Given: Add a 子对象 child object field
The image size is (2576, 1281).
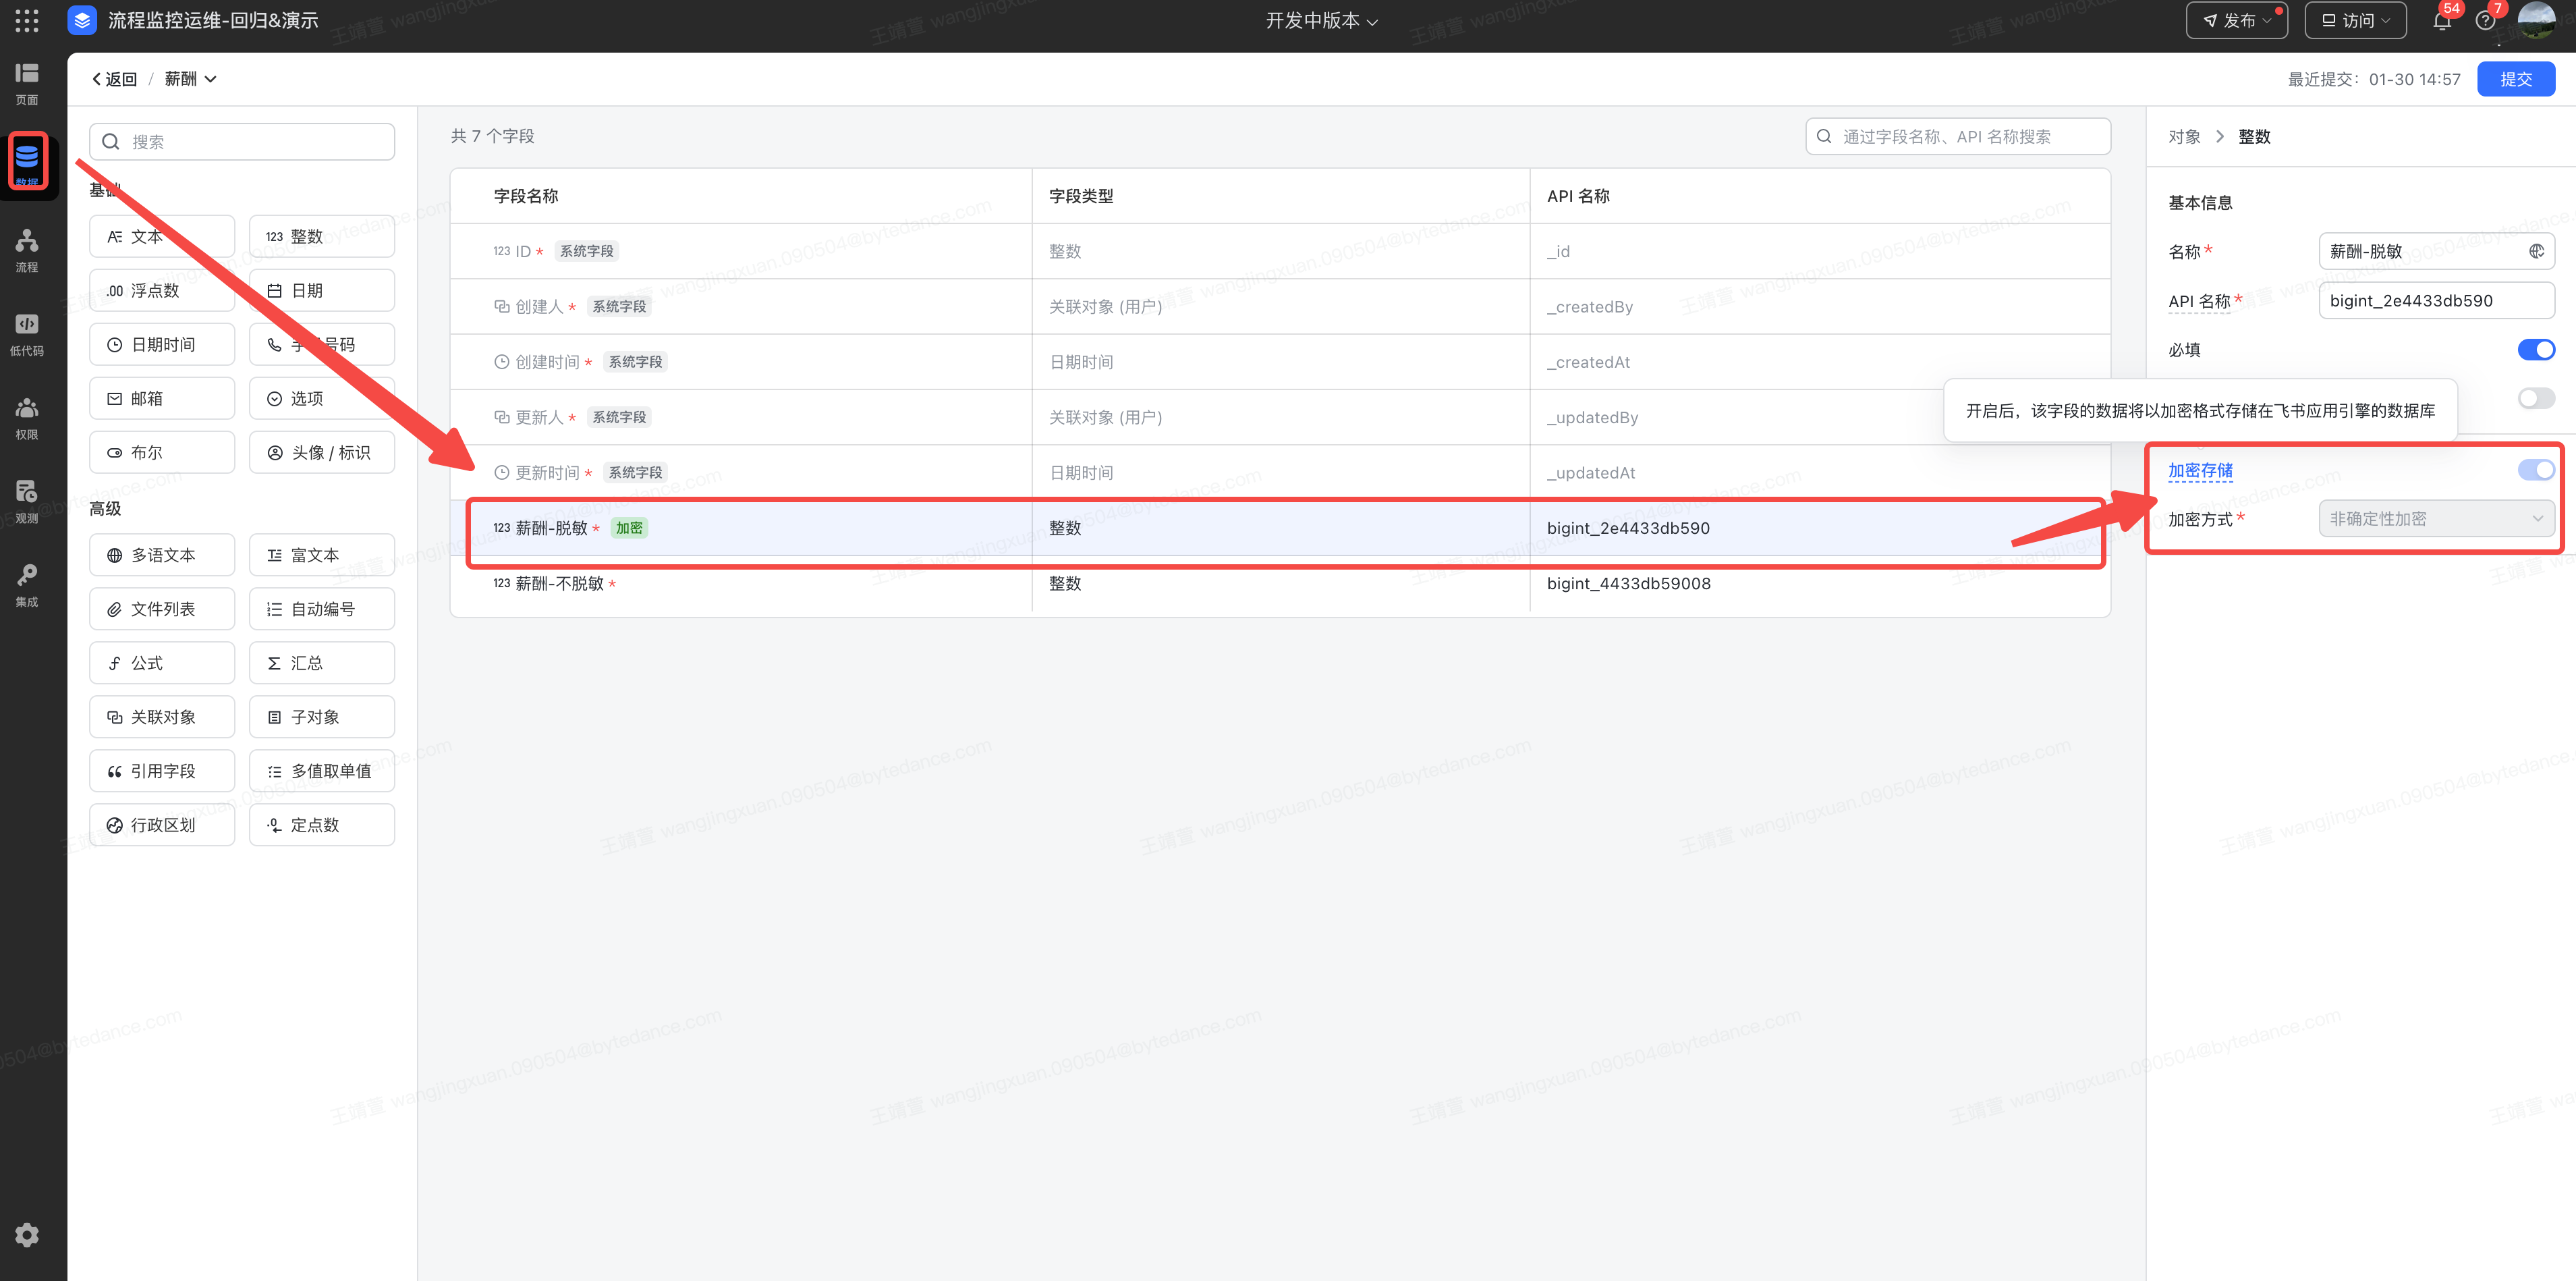Looking at the screenshot, I should coord(322,717).
